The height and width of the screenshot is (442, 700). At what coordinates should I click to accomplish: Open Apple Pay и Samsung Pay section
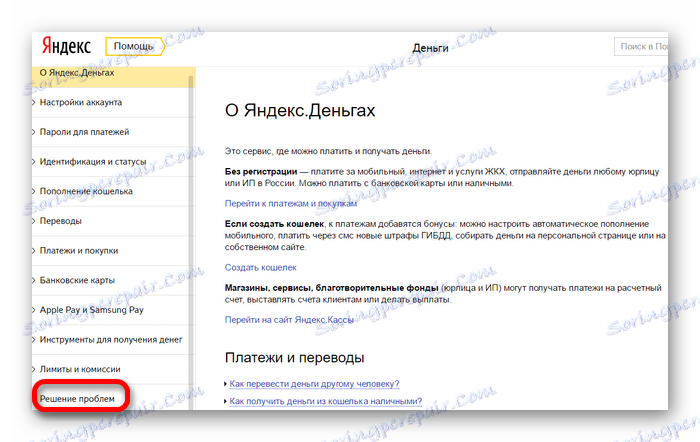(x=92, y=310)
